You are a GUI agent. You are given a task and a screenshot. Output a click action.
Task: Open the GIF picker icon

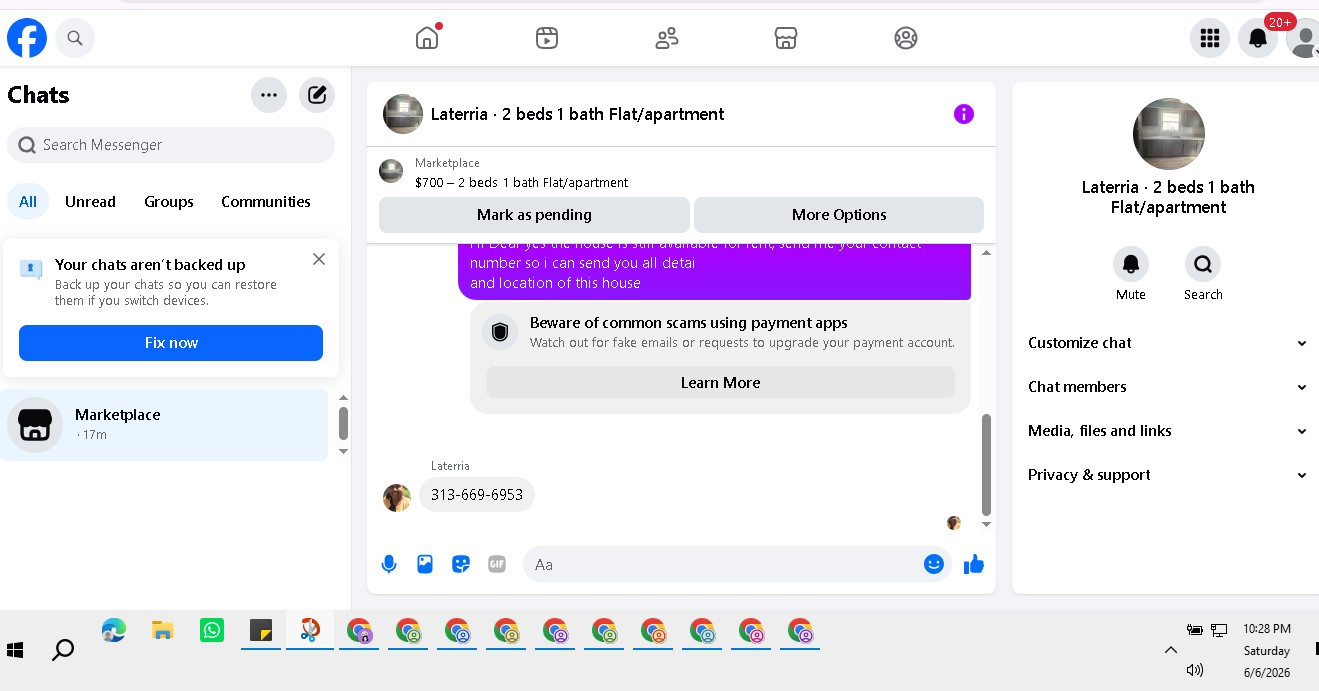(497, 564)
